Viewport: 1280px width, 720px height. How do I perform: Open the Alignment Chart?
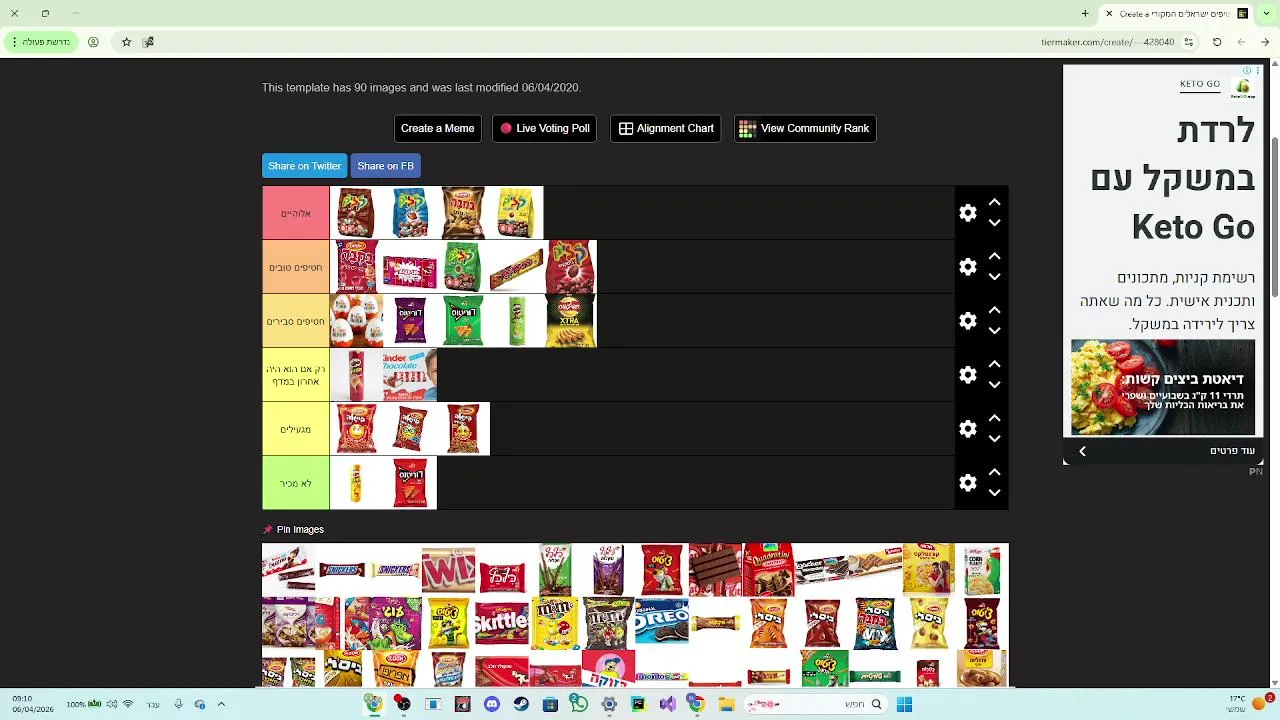665,128
